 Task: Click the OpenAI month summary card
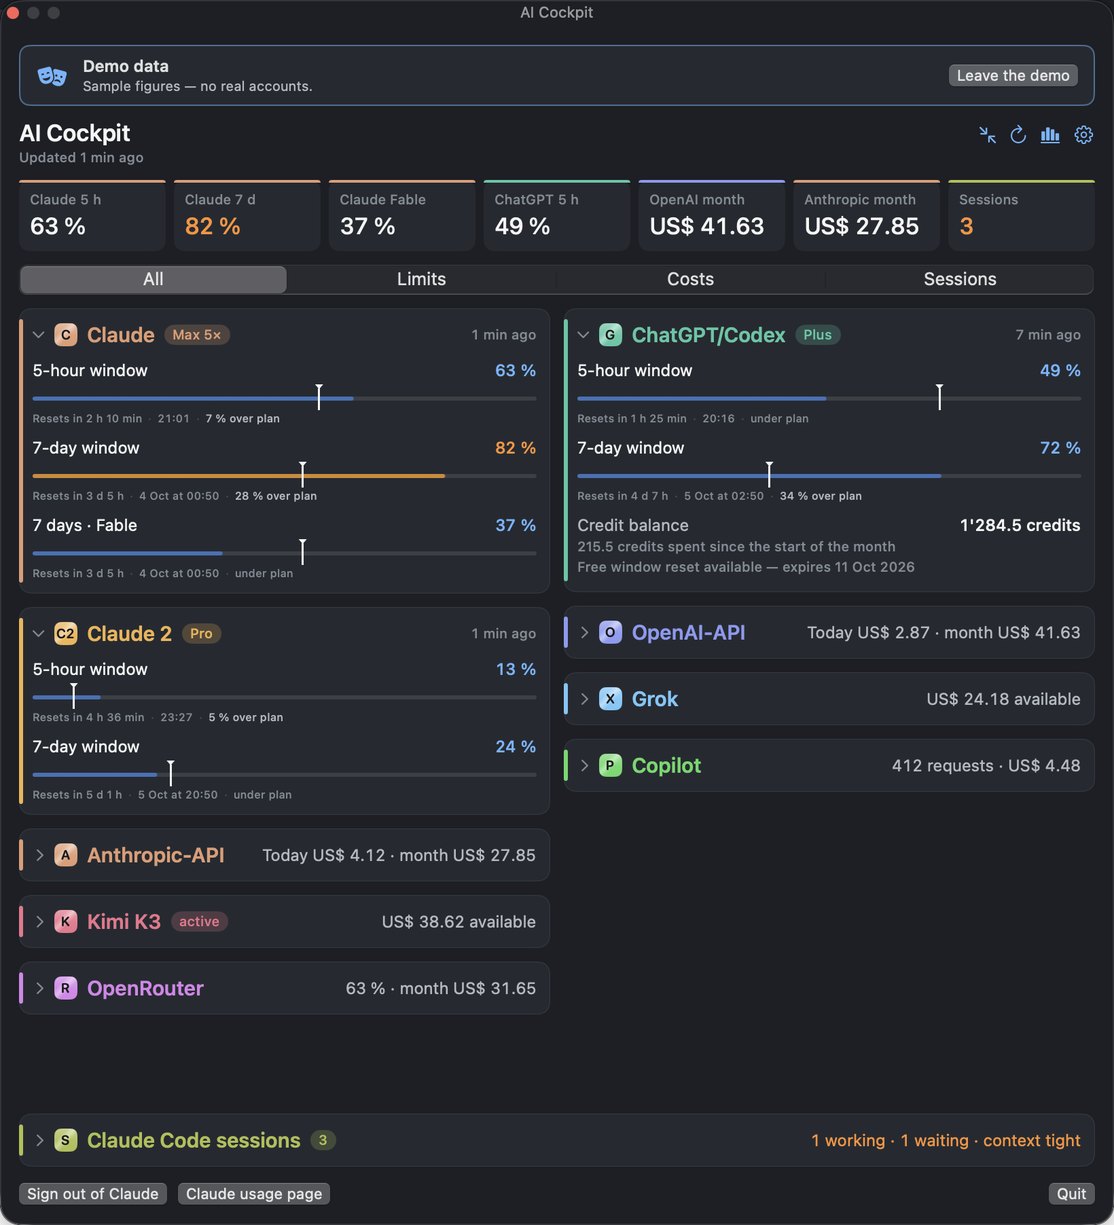pos(712,215)
